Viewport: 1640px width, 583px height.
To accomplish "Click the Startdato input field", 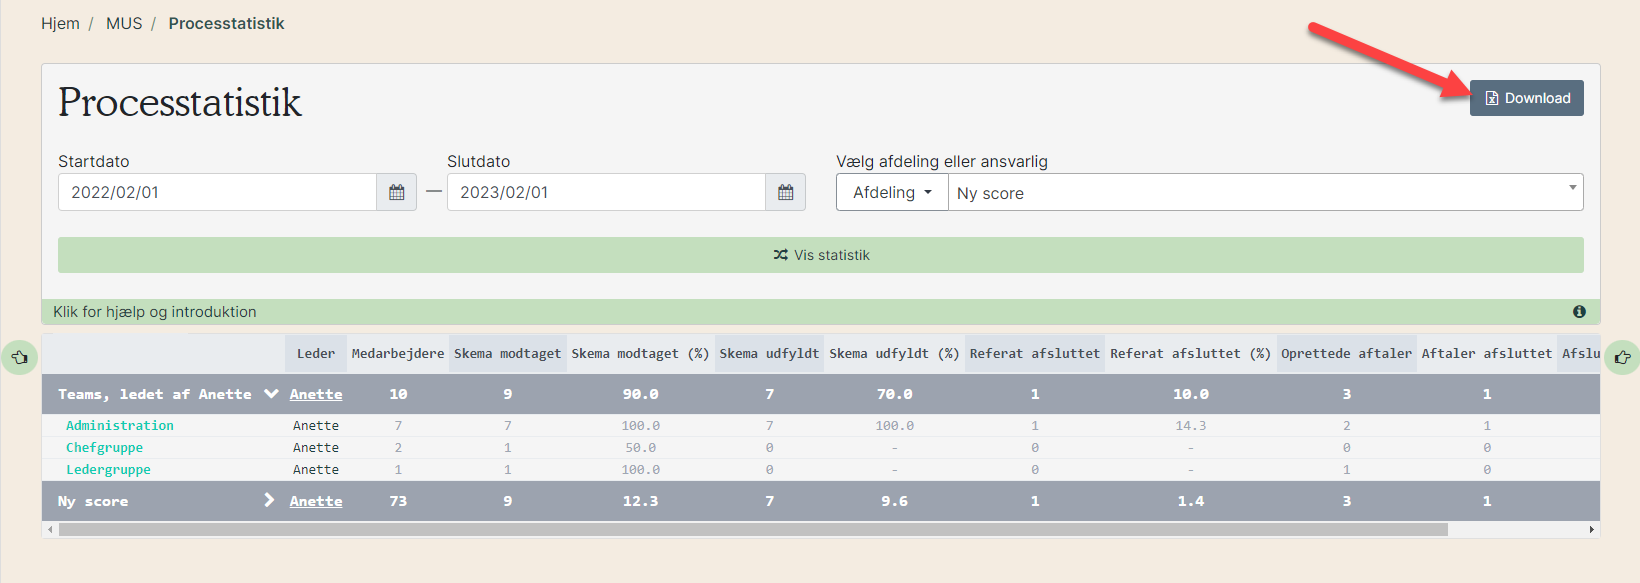I will pyautogui.click(x=217, y=192).
